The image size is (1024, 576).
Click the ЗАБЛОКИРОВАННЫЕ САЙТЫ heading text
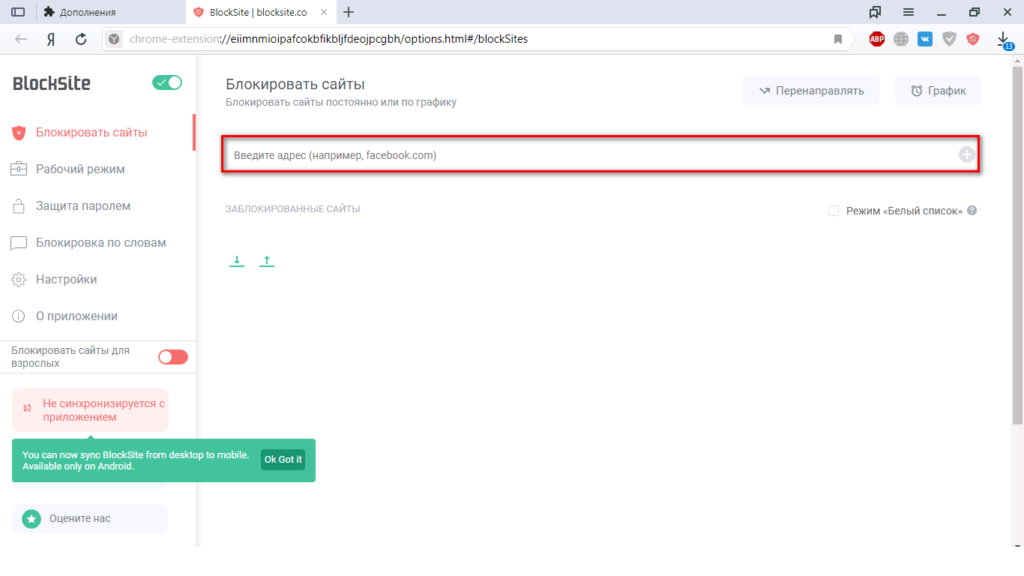point(293,209)
